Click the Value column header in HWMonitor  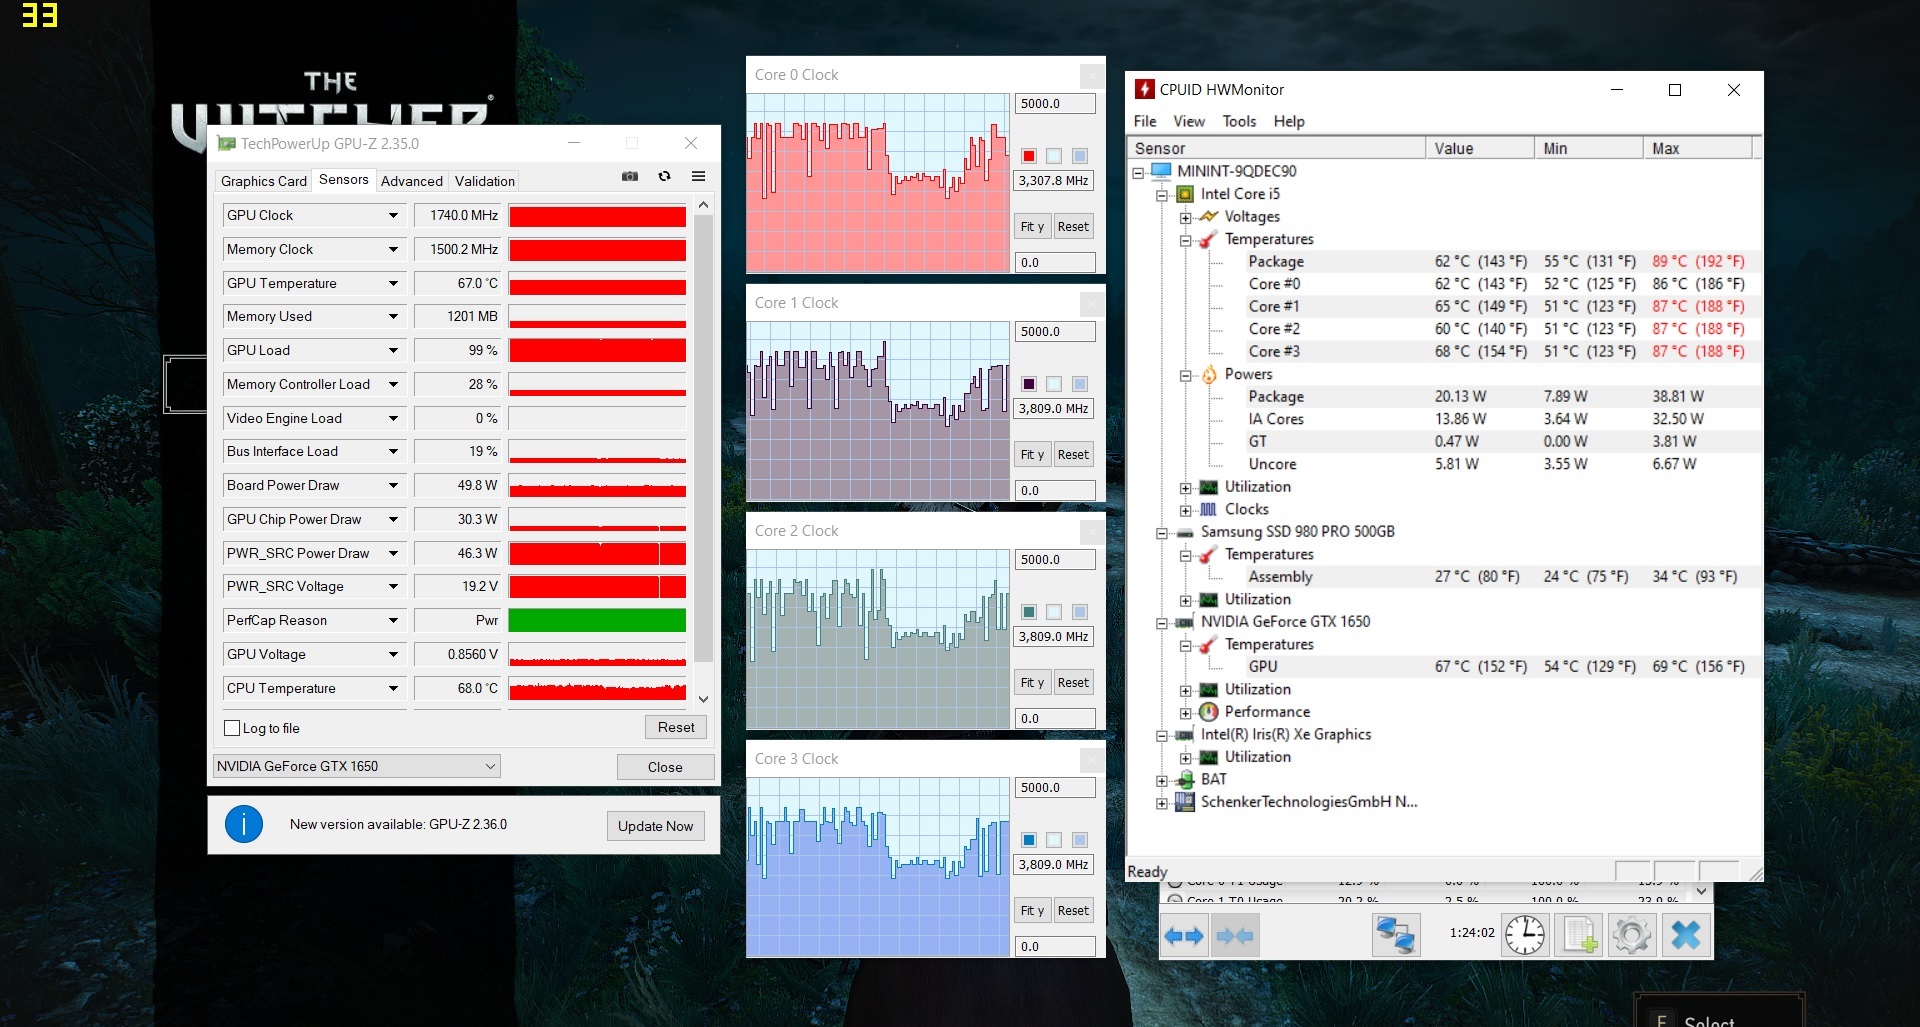1480,148
